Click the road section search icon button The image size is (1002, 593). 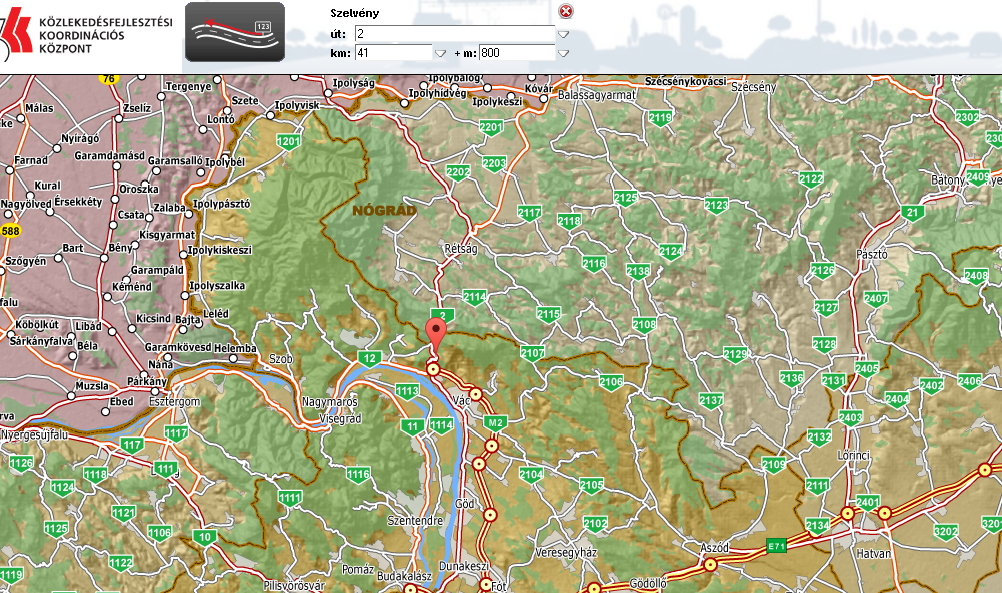(234, 32)
